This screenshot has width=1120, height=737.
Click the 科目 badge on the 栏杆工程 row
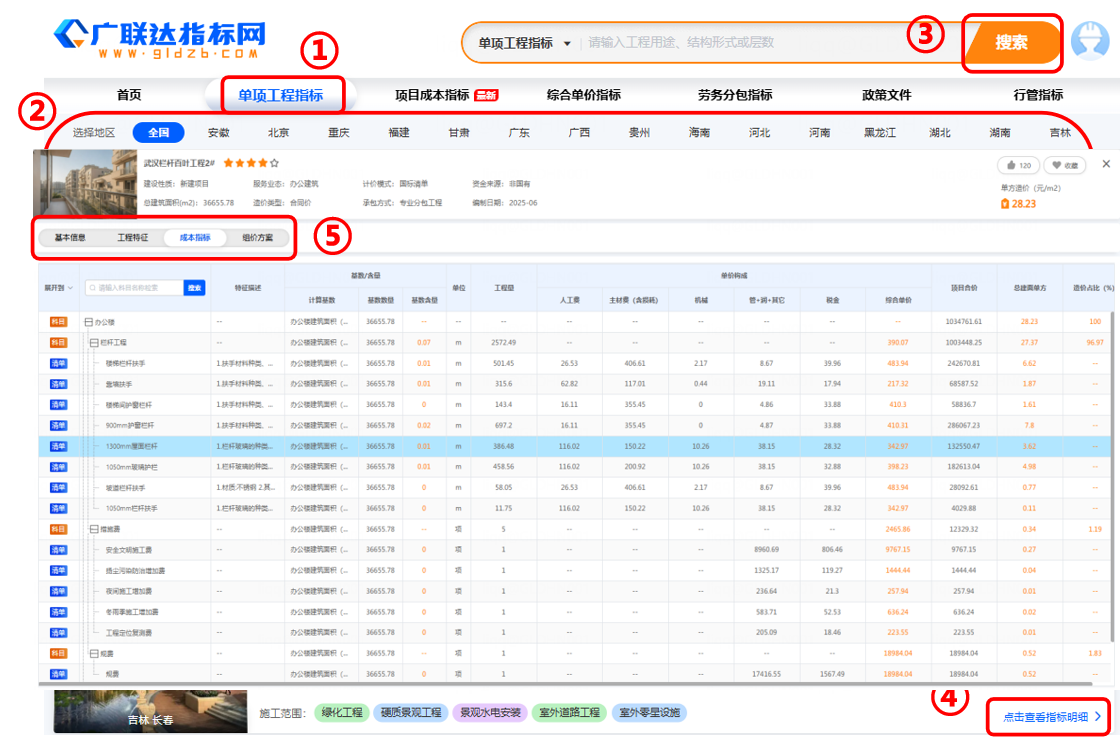(59, 343)
